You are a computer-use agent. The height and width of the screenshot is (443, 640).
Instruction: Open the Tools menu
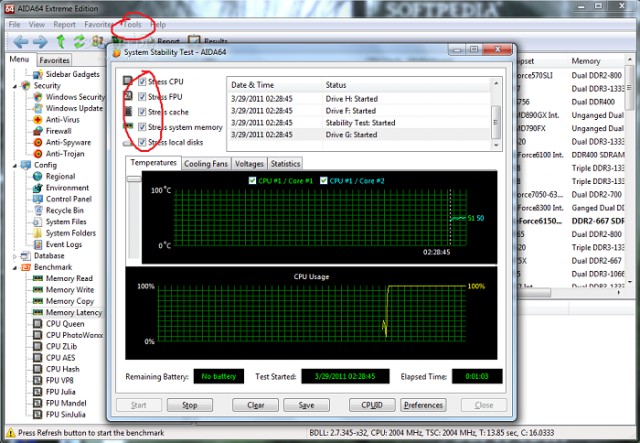[132, 24]
